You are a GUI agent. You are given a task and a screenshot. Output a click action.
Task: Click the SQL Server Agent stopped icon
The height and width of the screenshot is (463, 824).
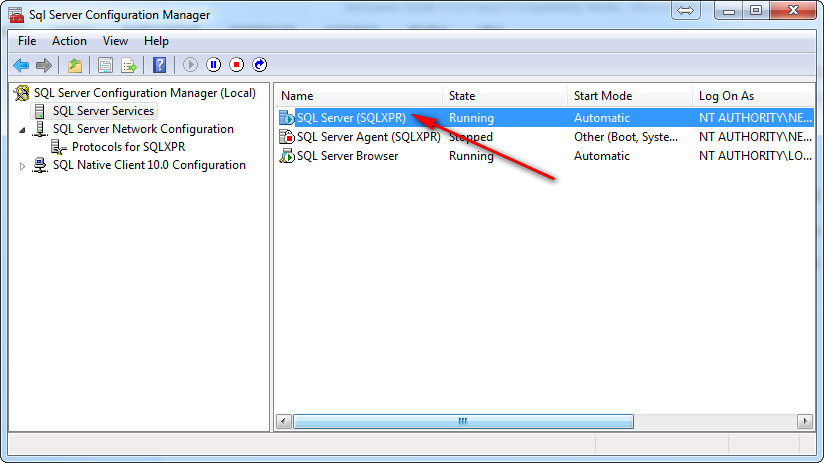[286, 137]
